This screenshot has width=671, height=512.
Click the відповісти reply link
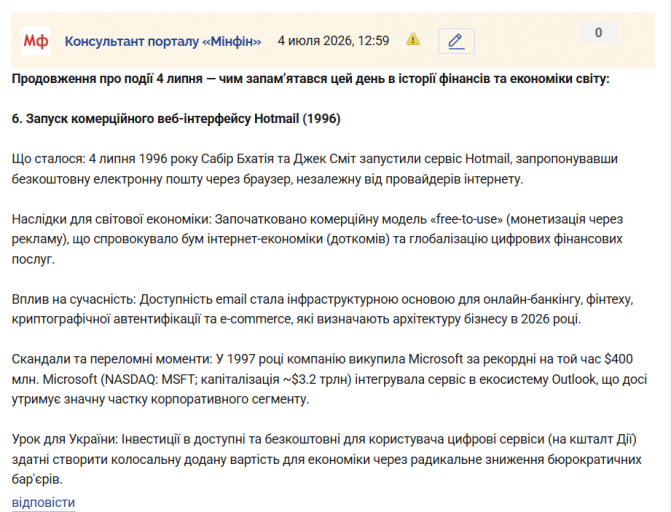pyautogui.click(x=43, y=502)
